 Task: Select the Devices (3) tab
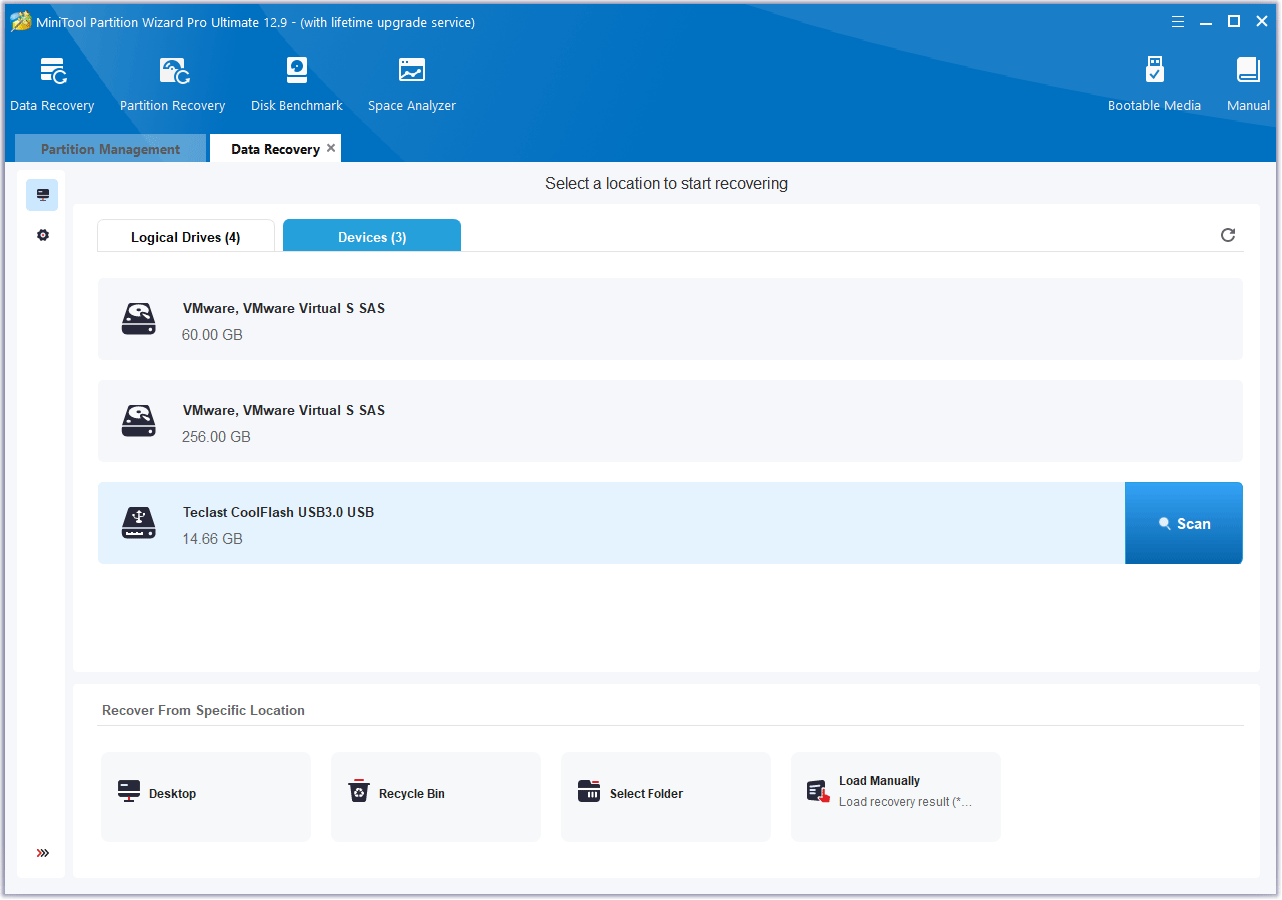[372, 237]
